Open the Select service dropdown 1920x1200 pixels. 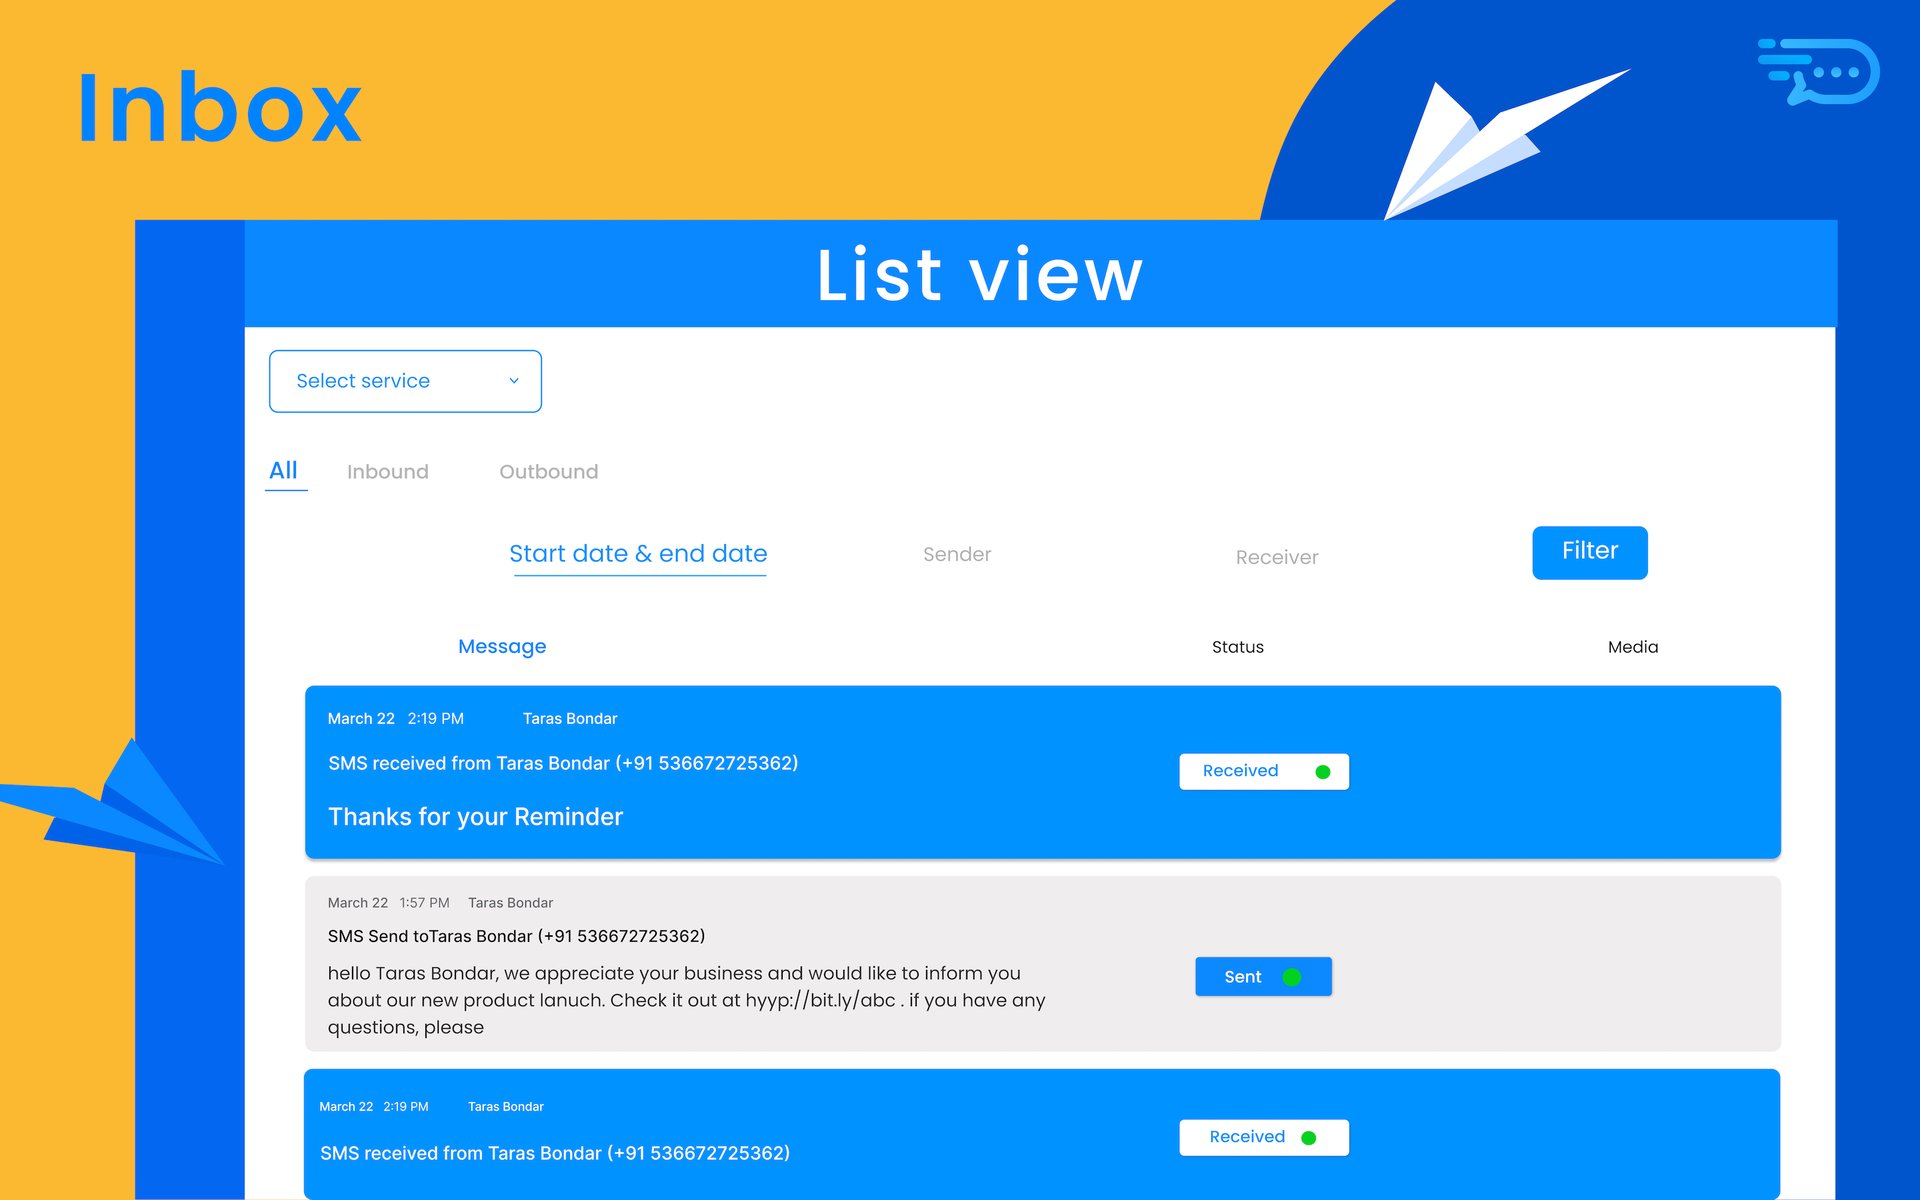click(x=404, y=380)
